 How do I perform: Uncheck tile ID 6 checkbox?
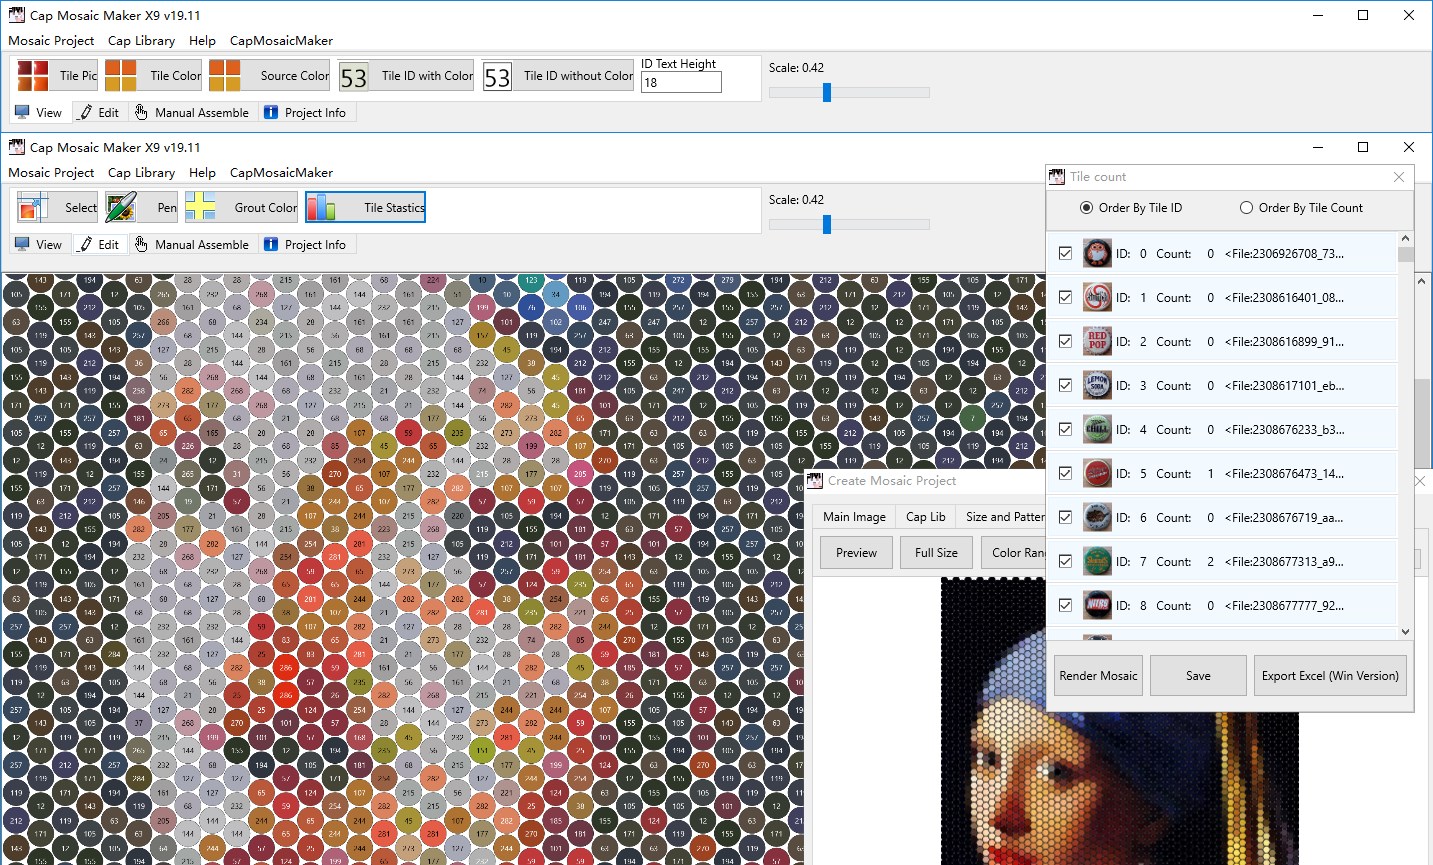pyautogui.click(x=1065, y=517)
